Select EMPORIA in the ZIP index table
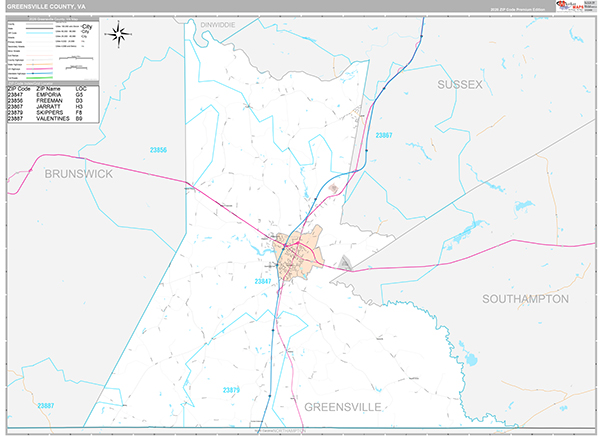Viewport: 600px width, 436px height. [x=49, y=95]
